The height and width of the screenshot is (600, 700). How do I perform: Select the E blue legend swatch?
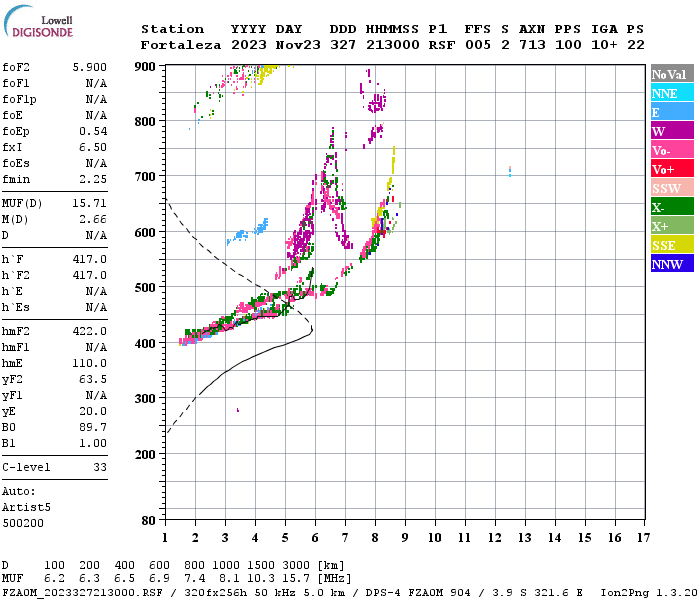pos(672,112)
